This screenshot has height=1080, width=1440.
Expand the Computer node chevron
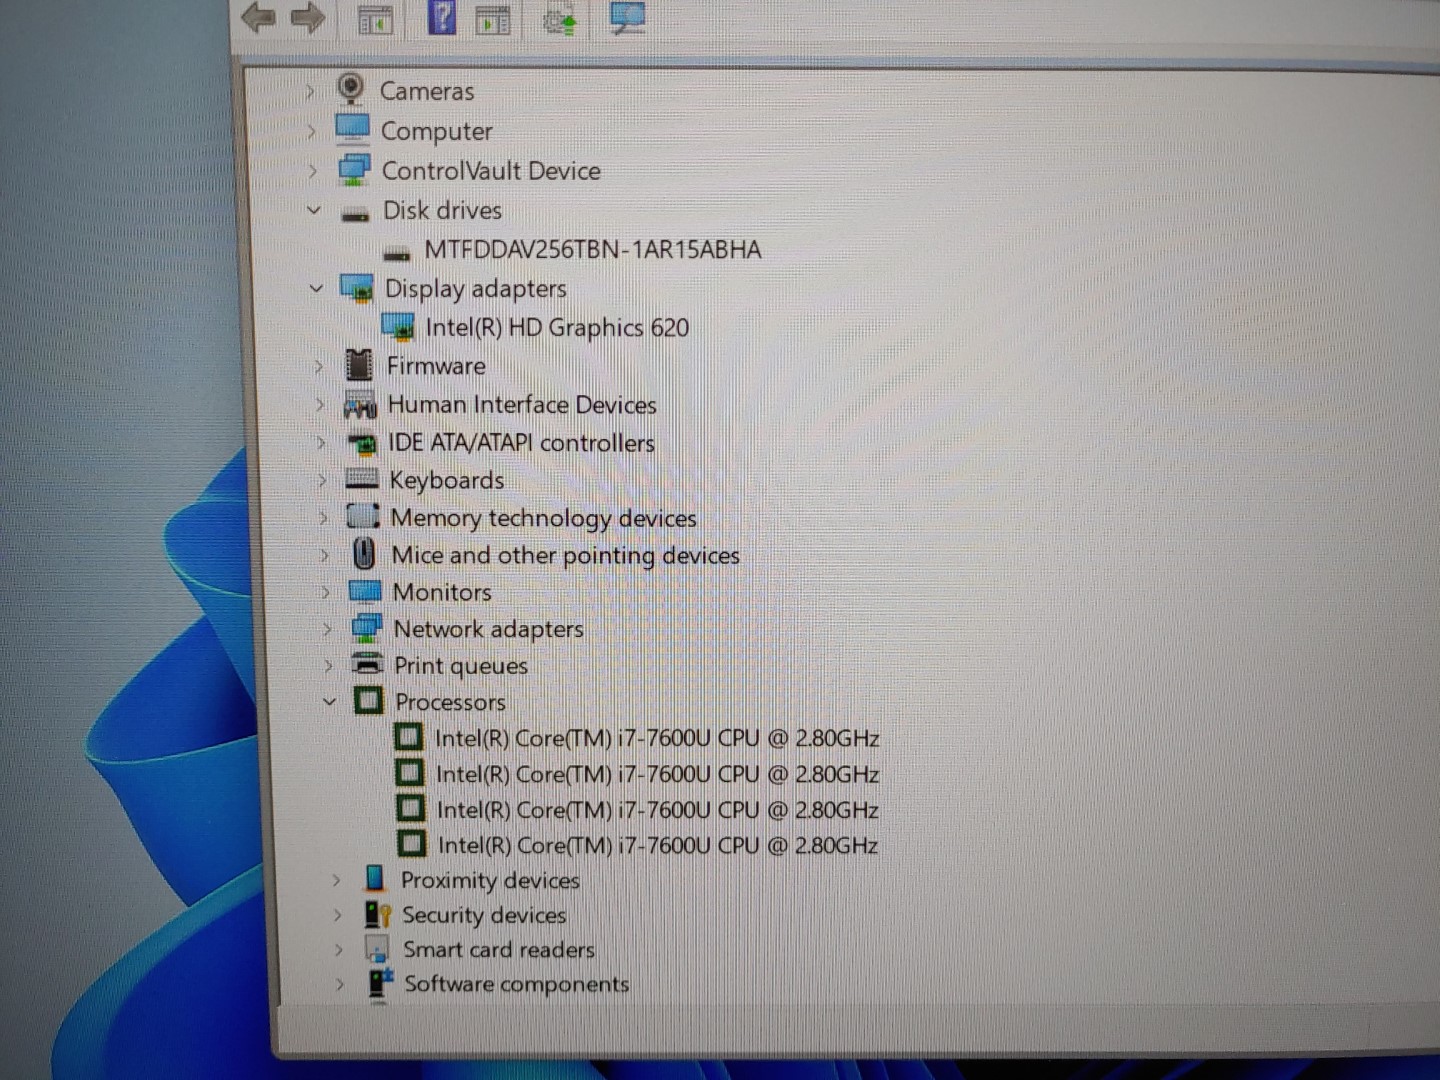[311, 131]
